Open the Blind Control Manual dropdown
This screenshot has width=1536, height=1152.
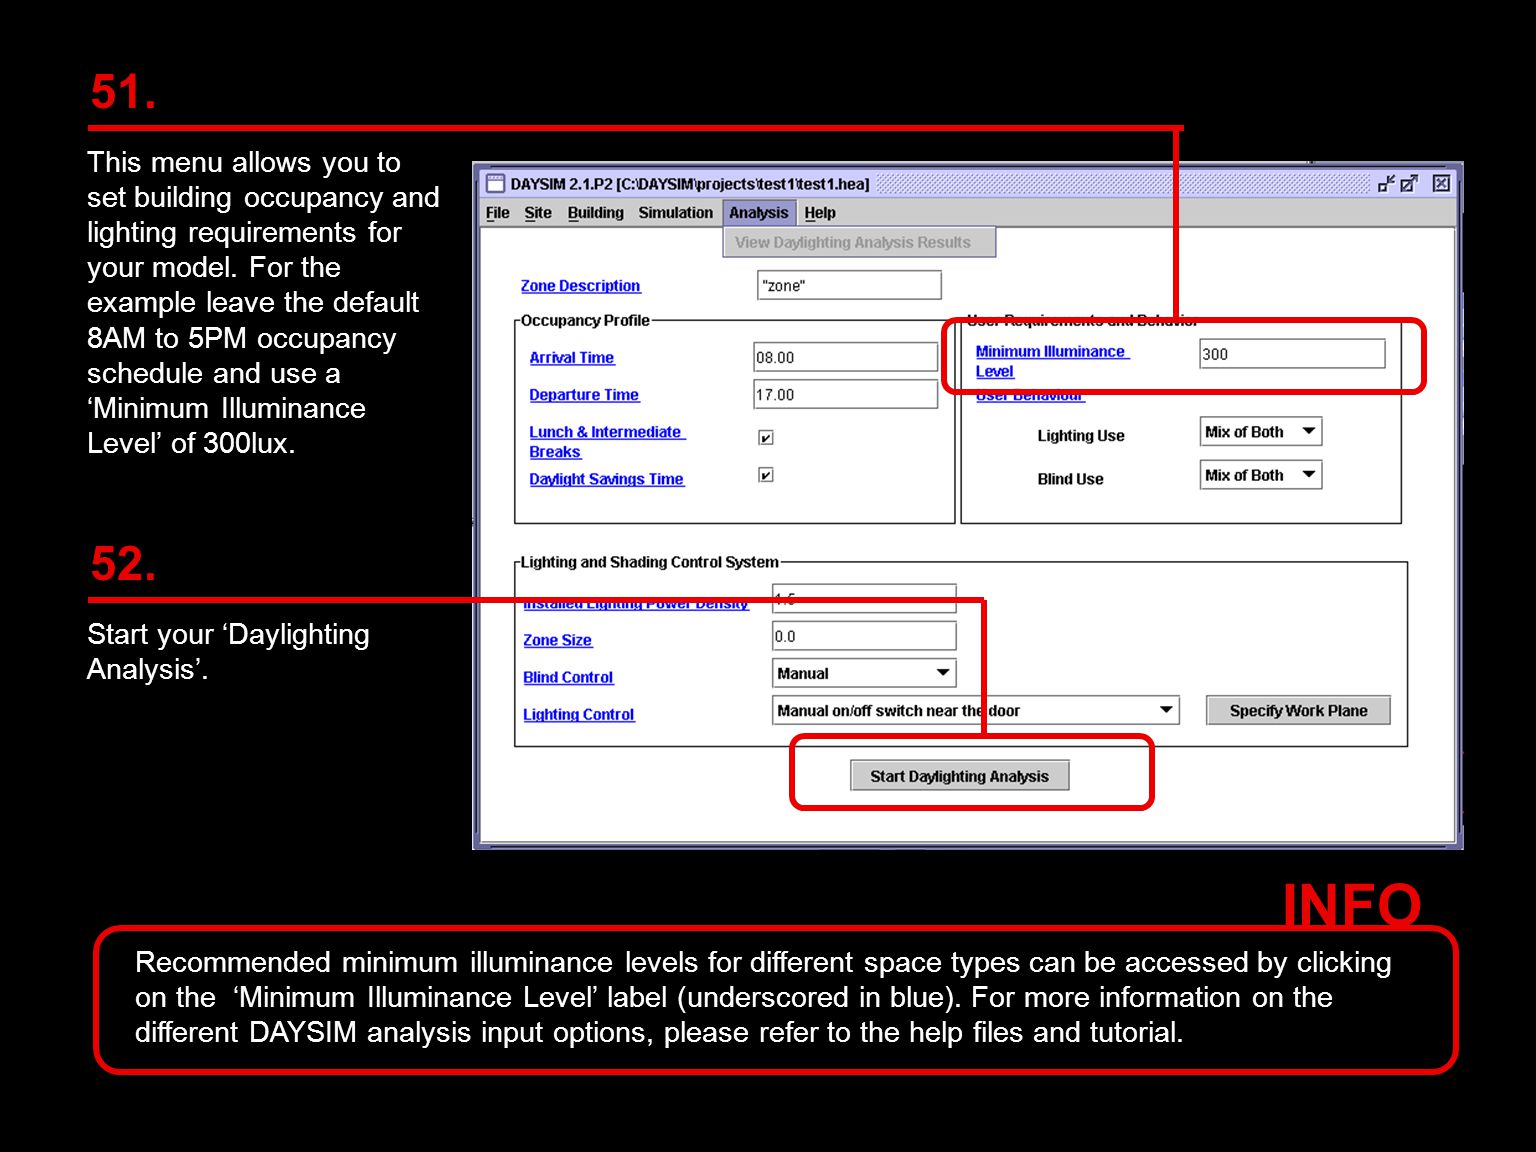(x=864, y=673)
